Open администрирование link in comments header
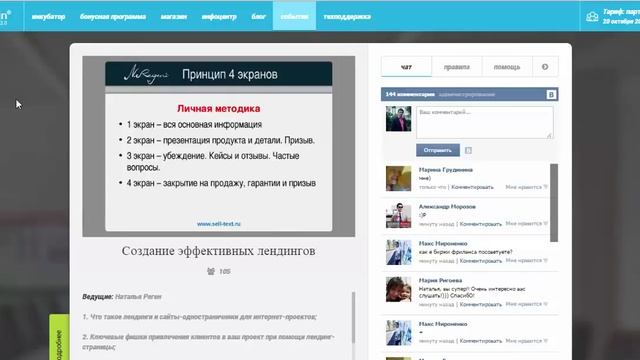 pos(467,95)
